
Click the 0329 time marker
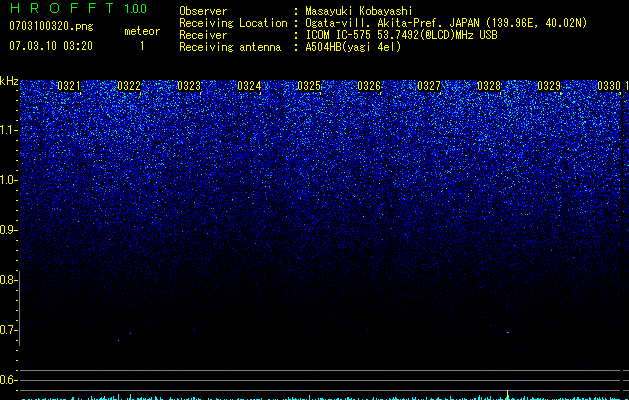point(549,86)
